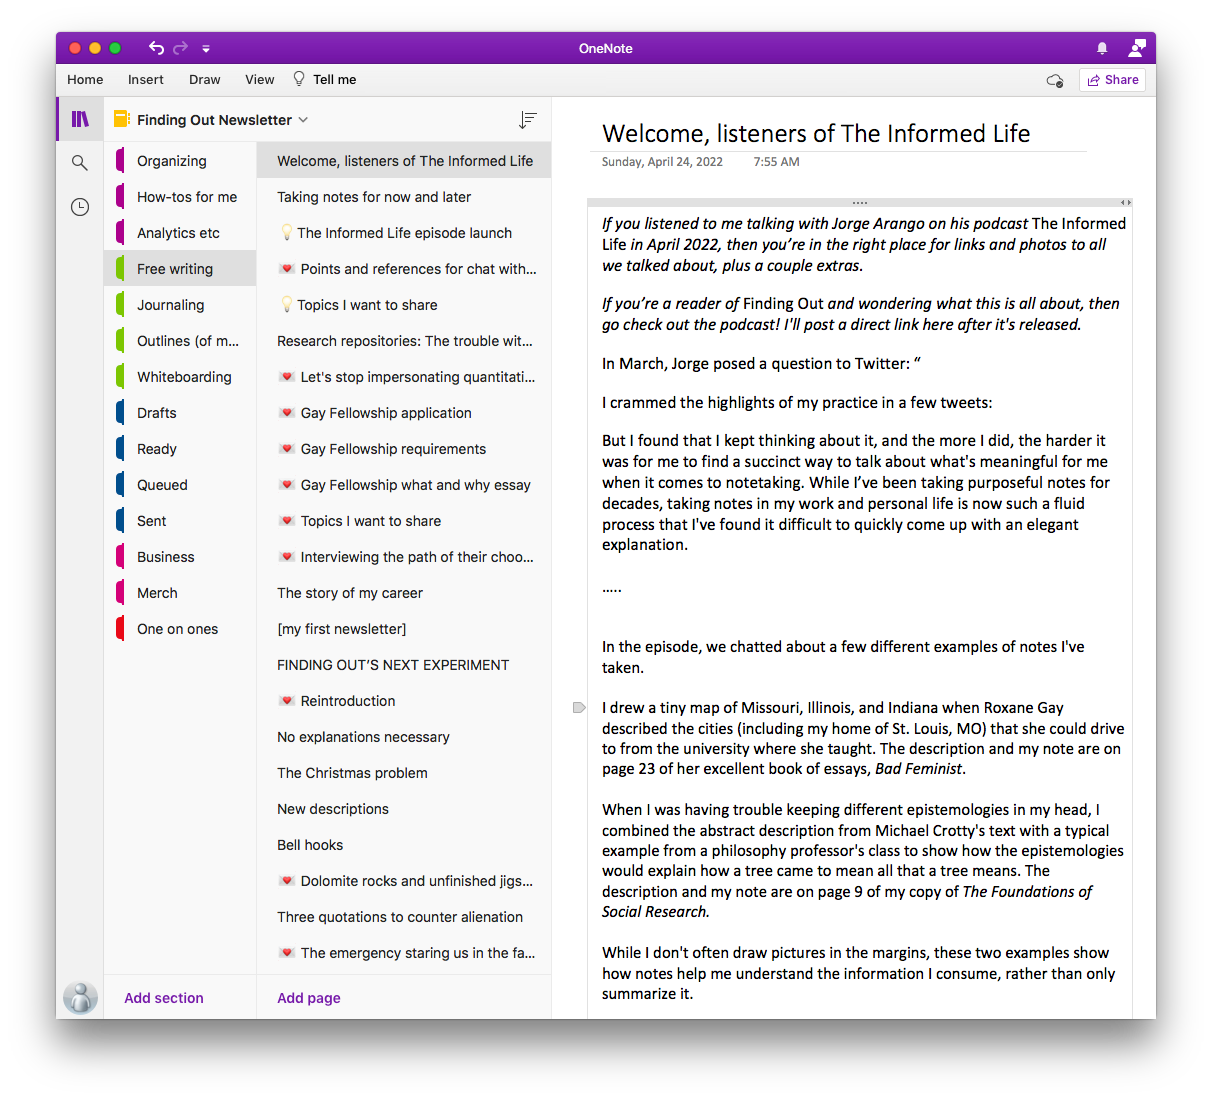The width and height of the screenshot is (1212, 1099).
Task: Select the How-tos for me section
Action: pyautogui.click(x=180, y=197)
